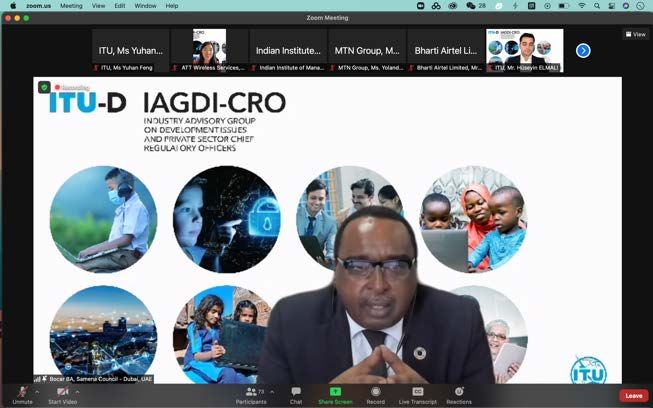This screenshot has width=653, height=408.
Task: Click the Zoom Meeting window title
Action: [327, 18]
